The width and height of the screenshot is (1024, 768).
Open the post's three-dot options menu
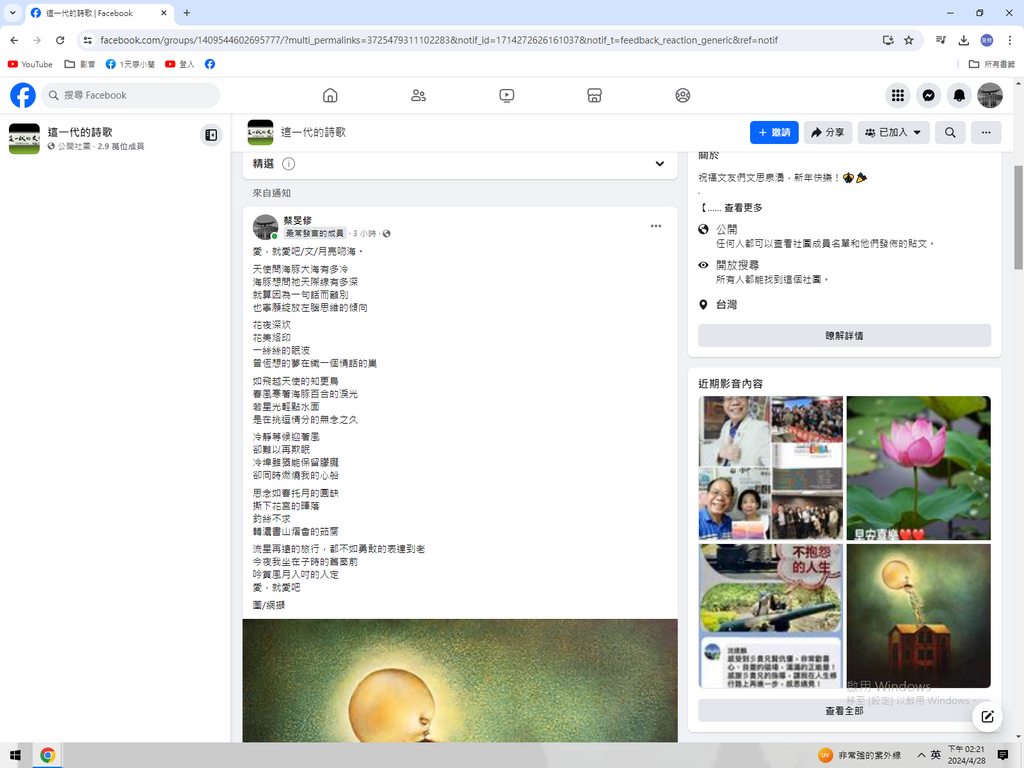655,226
